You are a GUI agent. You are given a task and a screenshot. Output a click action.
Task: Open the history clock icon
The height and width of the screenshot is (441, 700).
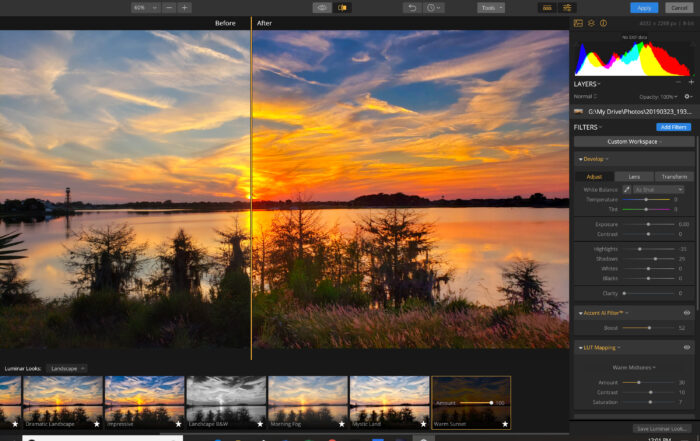pos(434,7)
